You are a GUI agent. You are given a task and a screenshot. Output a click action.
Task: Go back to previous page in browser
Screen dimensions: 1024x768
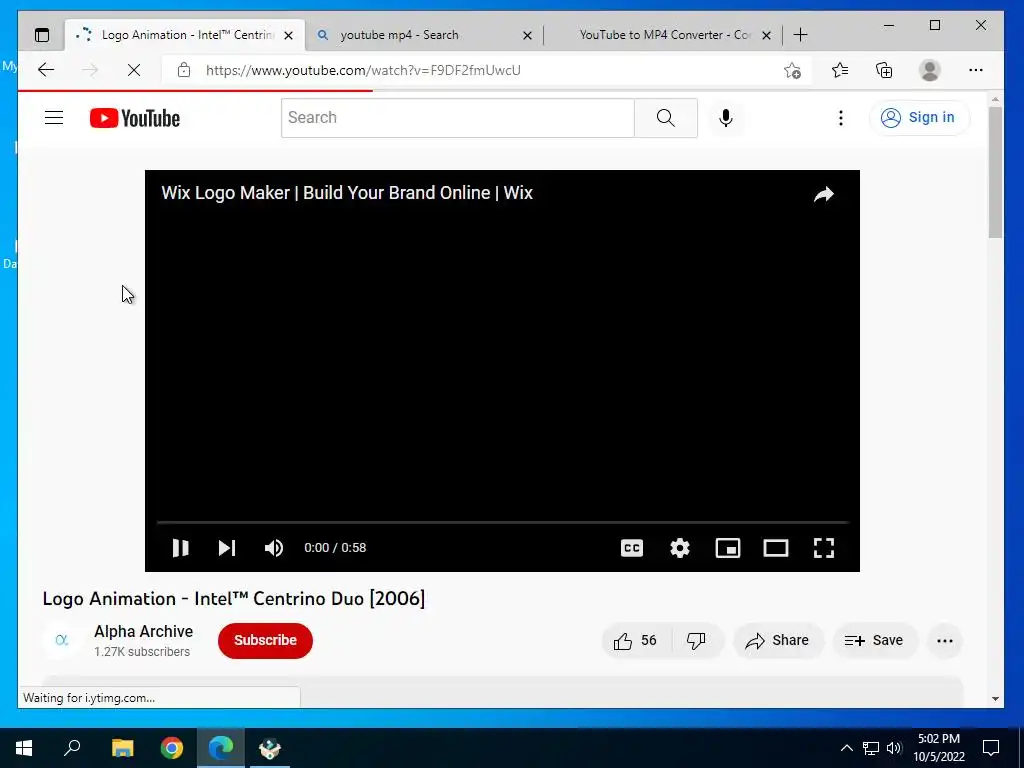[x=46, y=70]
